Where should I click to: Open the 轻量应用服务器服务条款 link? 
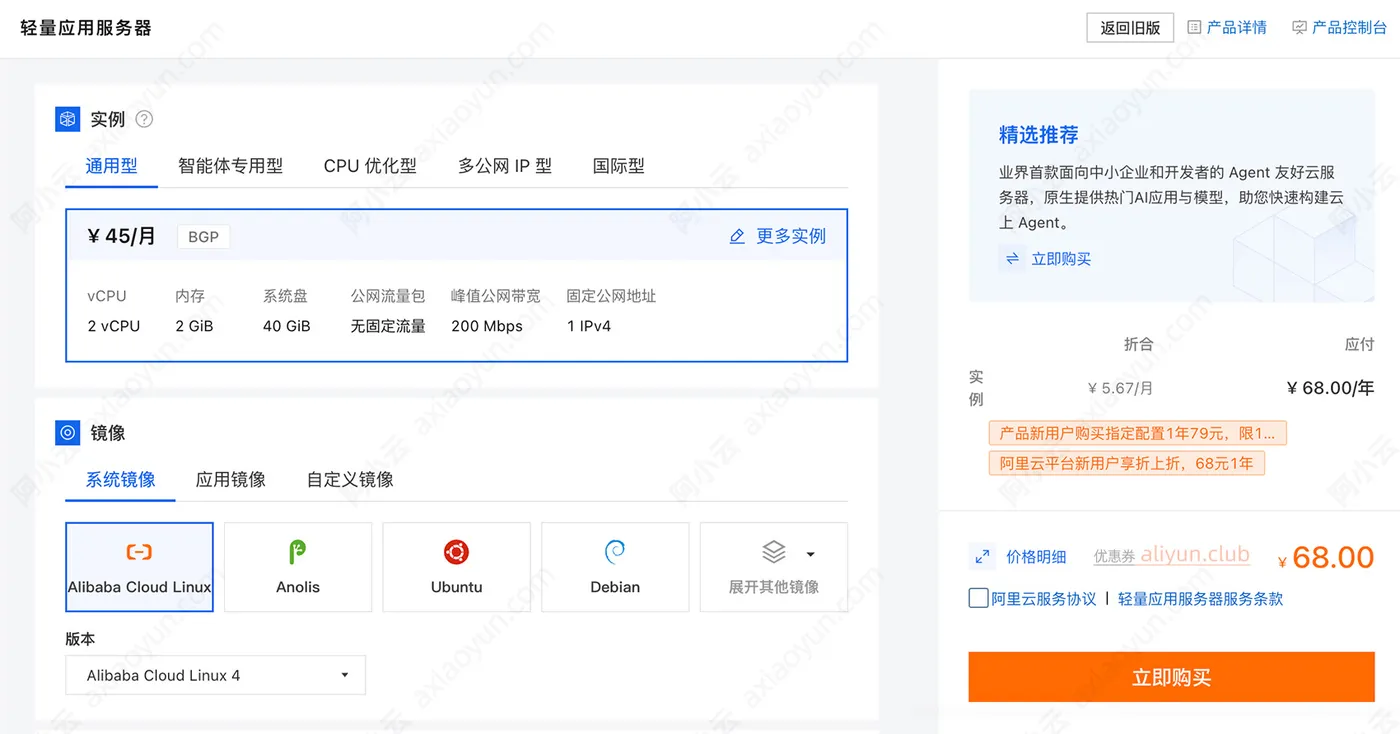coord(1200,599)
